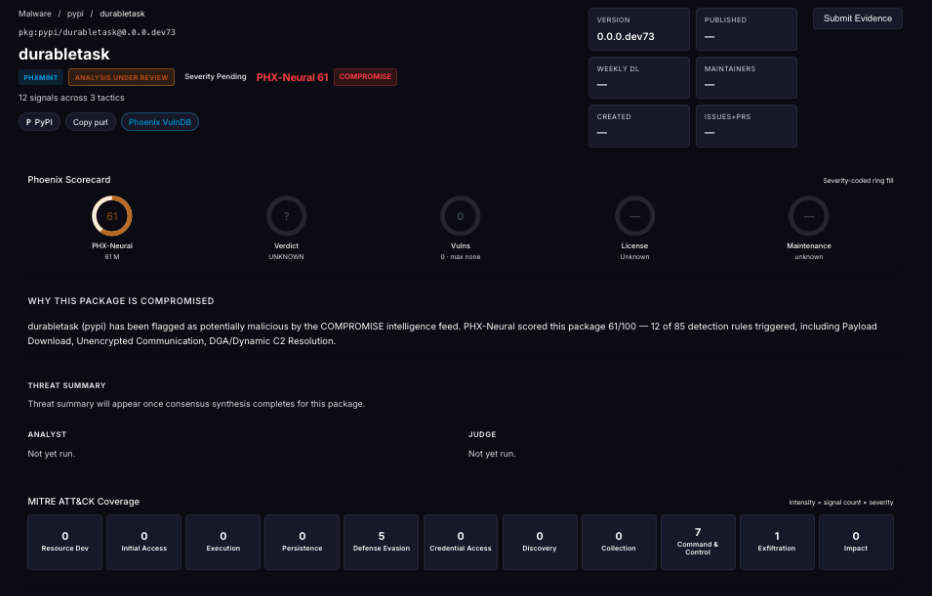932x596 pixels.
Task: Click the PHXMINT badge
Action: tap(40, 77)
